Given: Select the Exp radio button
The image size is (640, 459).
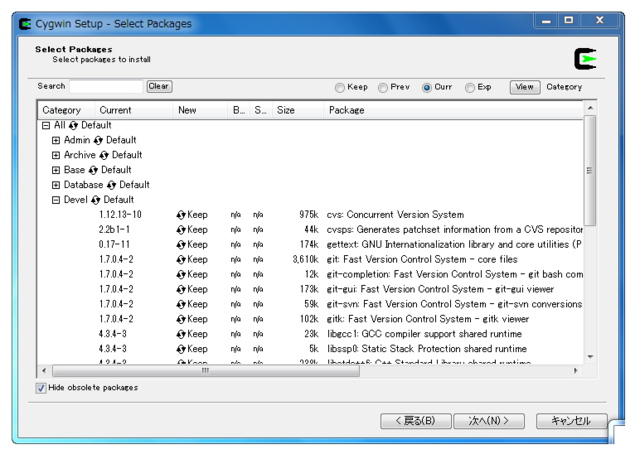Looking at the screenshot, I should pyautogui.click(x=470, y=88).
